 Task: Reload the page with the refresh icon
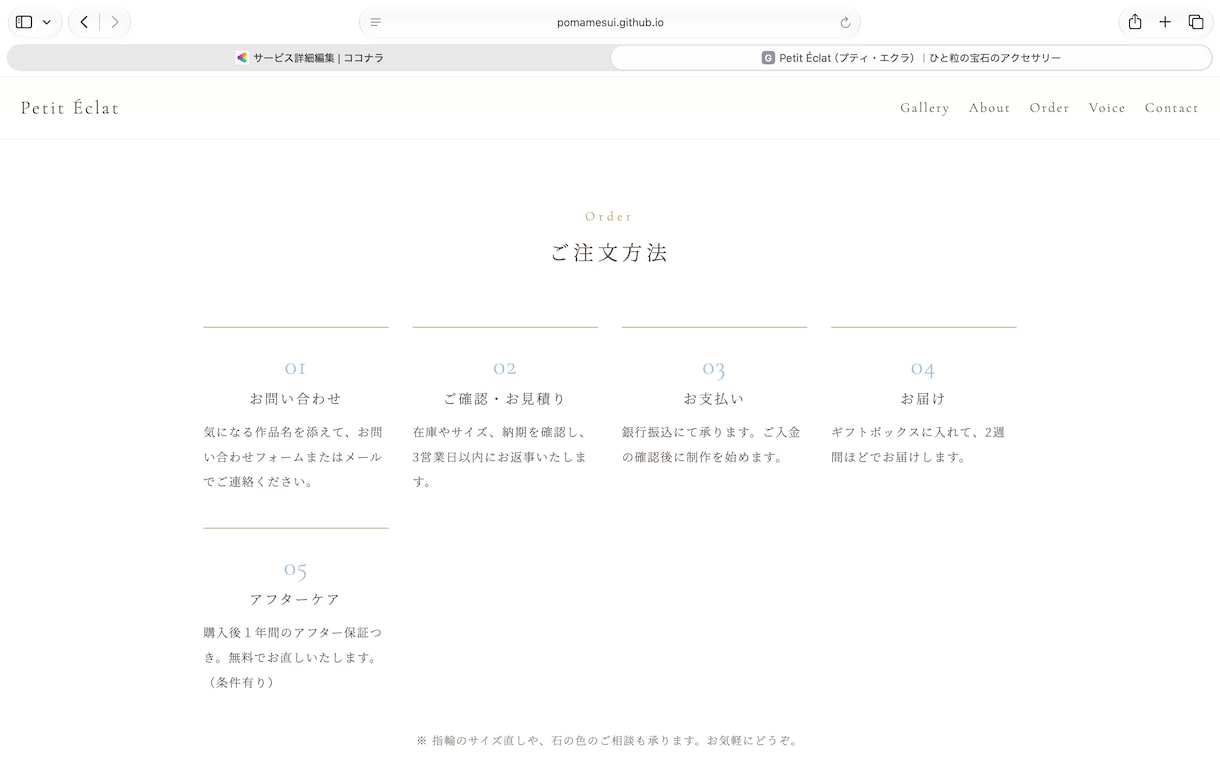point(845,22)
